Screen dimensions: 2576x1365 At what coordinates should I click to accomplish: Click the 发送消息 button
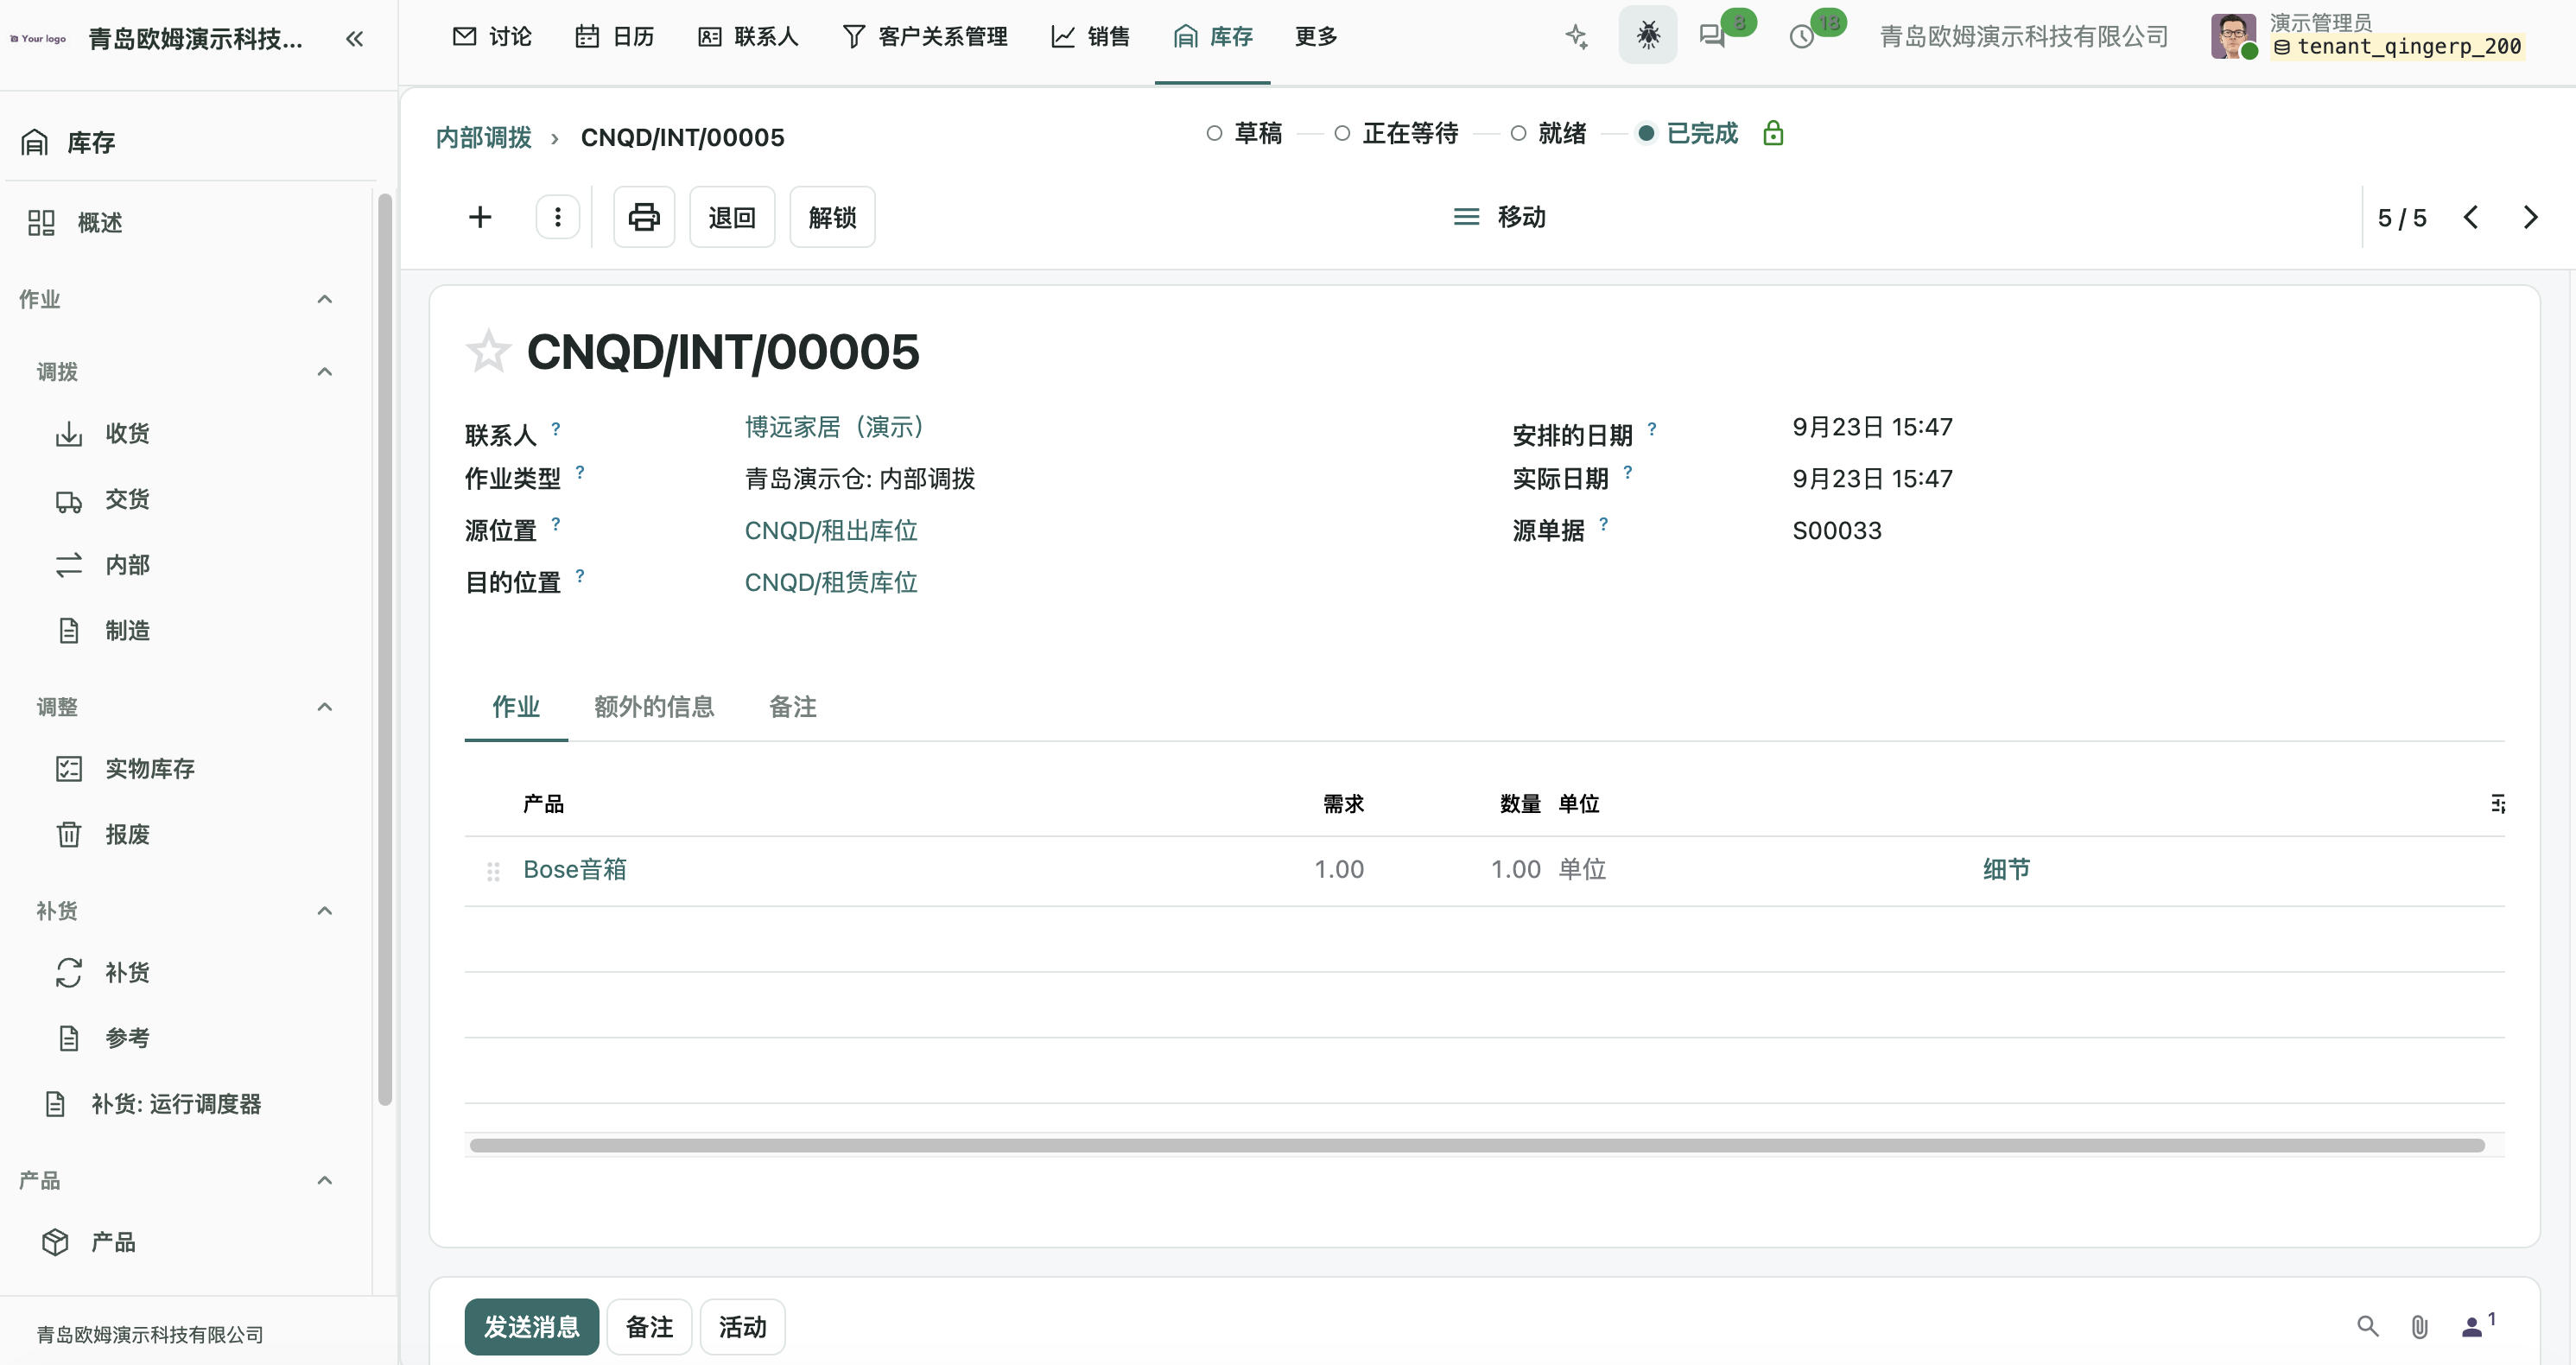coord(532,1326)
